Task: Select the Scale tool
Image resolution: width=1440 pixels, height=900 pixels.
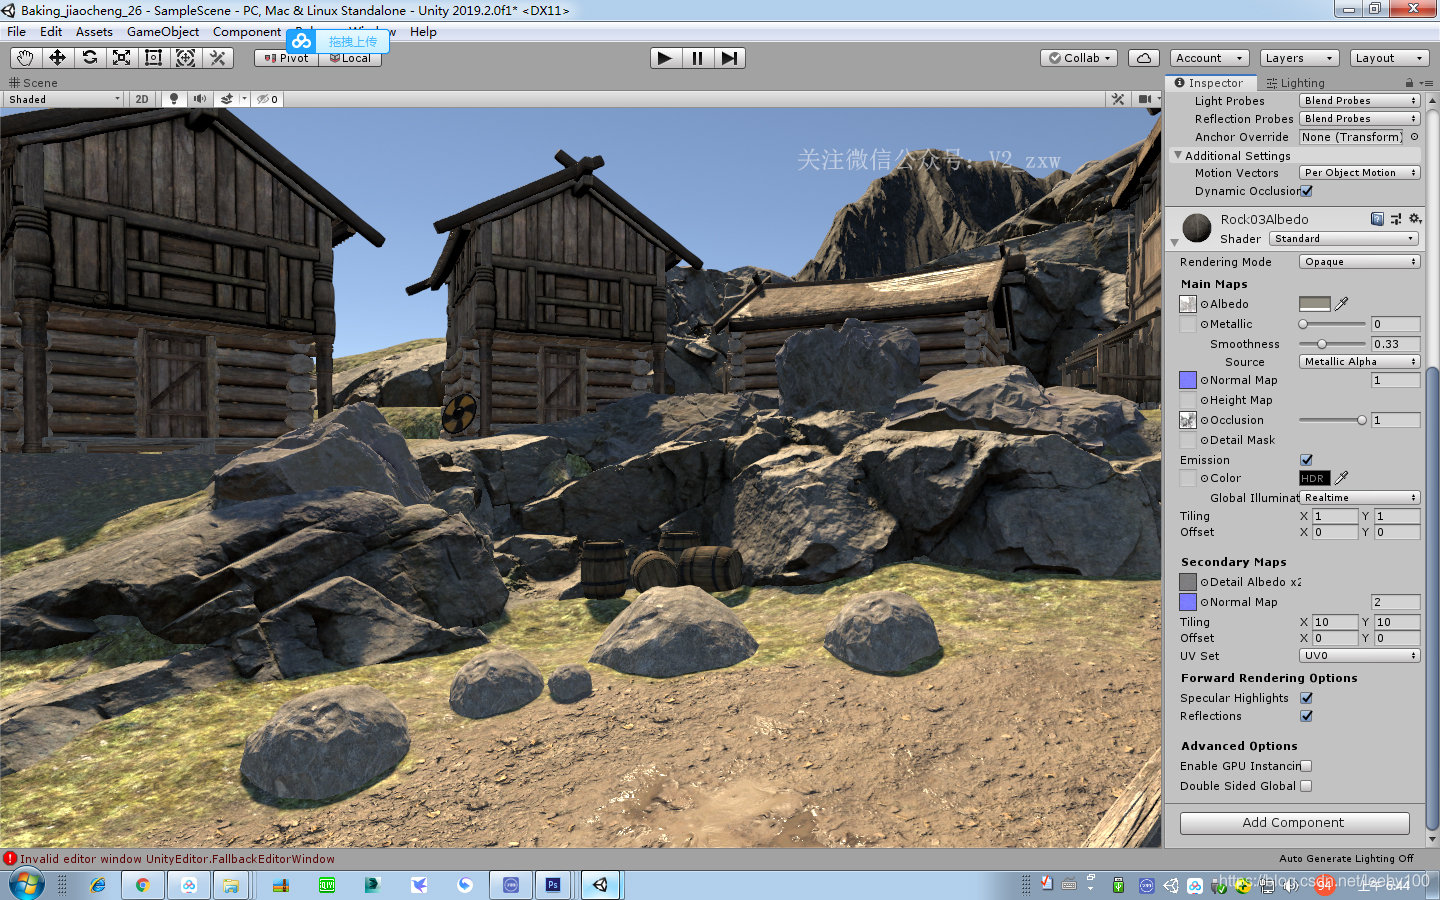Action: [122, 58]
